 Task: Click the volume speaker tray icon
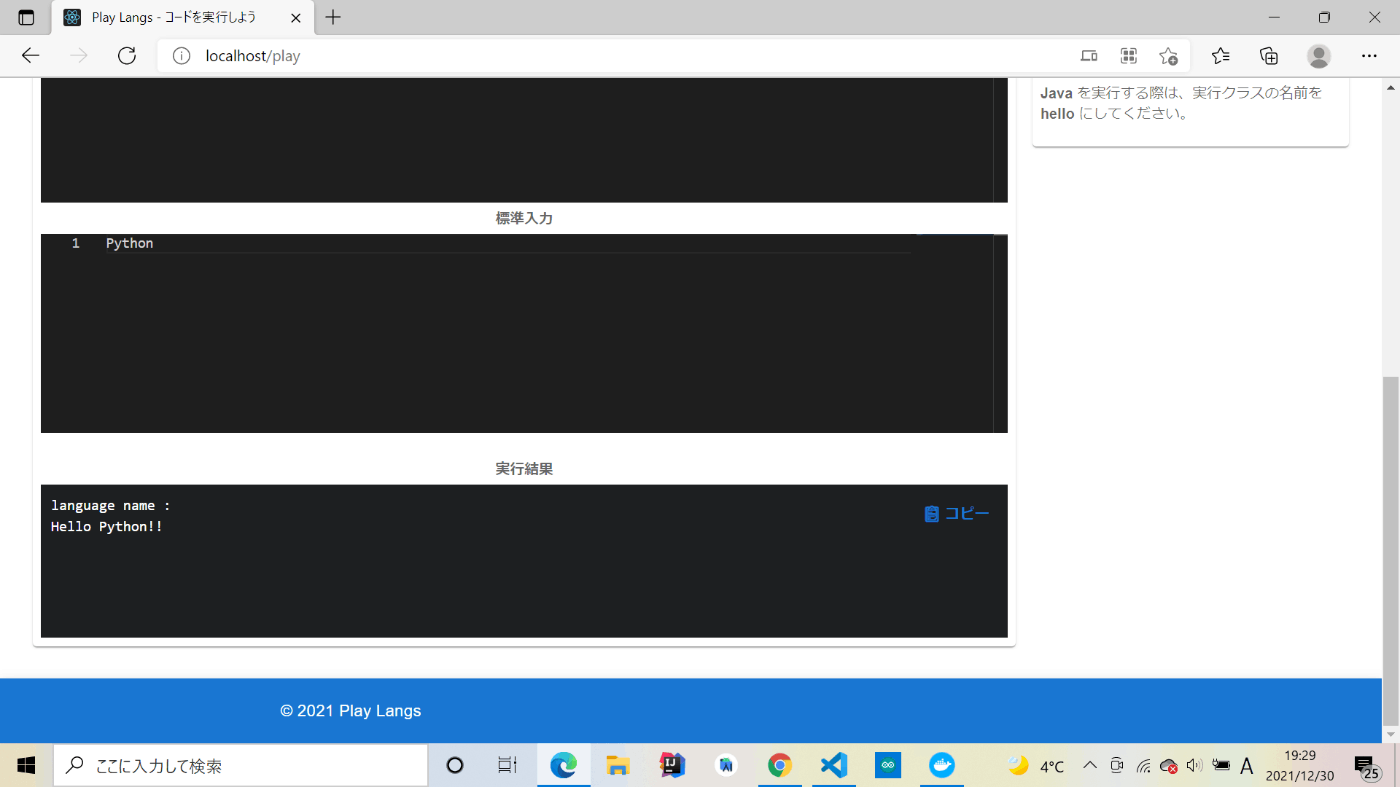click(1194, 766)
